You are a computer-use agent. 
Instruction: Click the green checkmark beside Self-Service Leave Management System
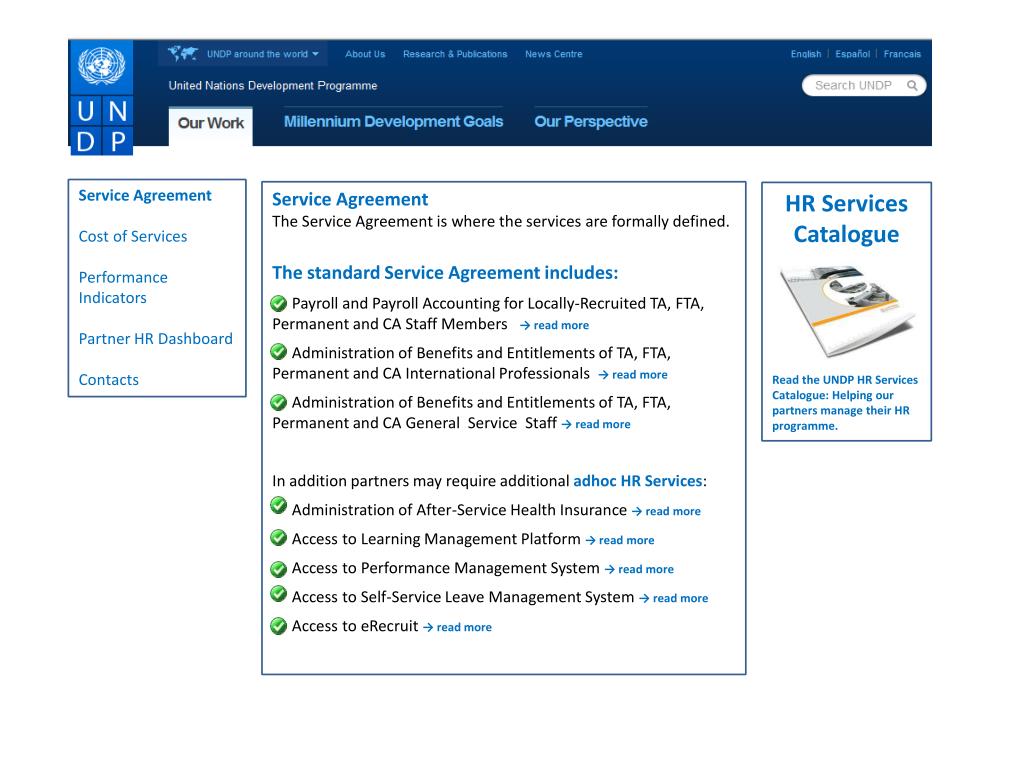280,595
